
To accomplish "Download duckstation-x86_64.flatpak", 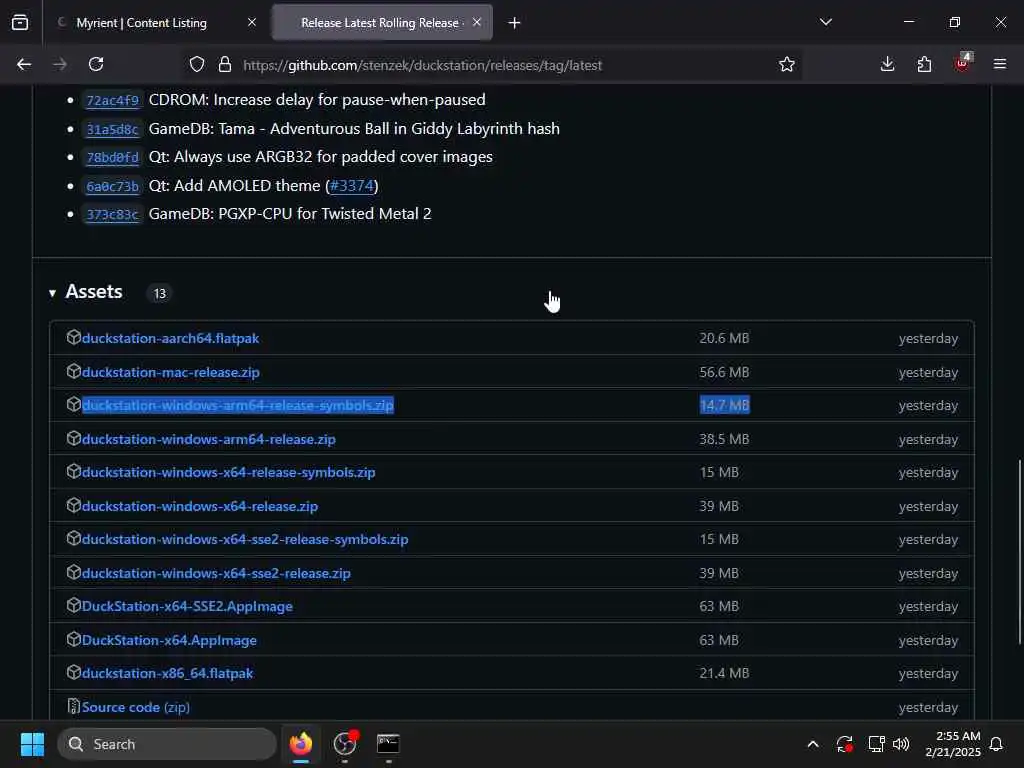I will [167, 673].
